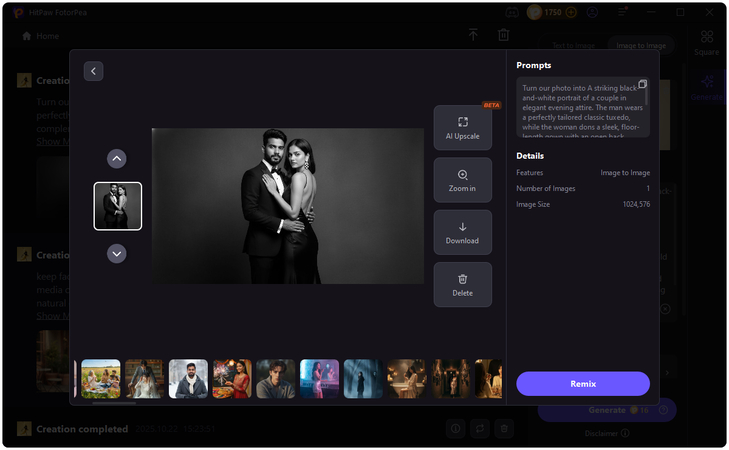
Task: Click the upload arrow icon in background toolbar
Action: pos(473,34)
